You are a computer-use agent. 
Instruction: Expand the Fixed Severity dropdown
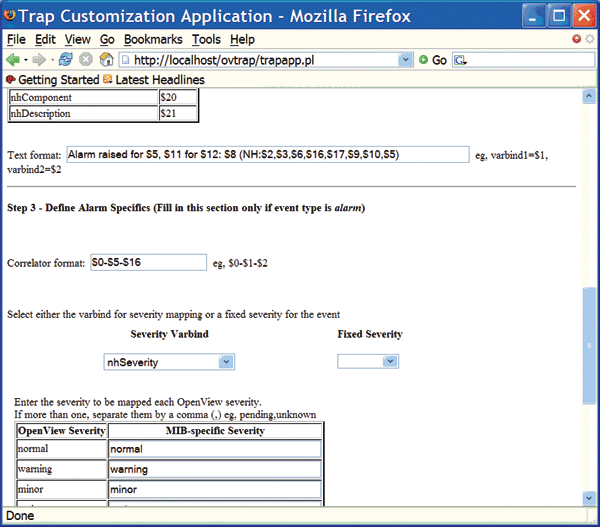[393, 362]
